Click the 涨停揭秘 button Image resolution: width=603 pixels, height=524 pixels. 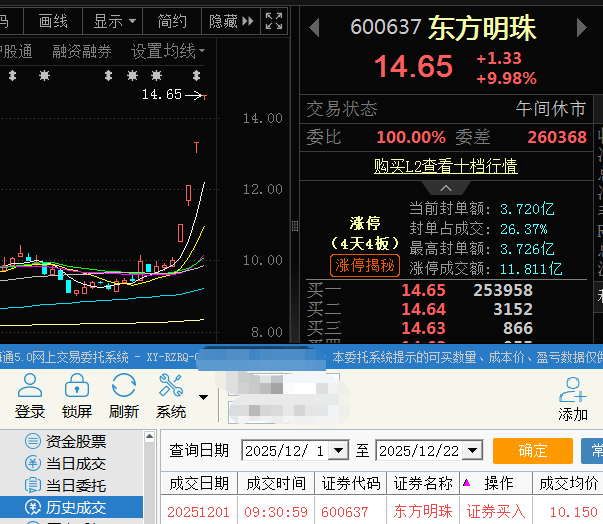click(365, 265)
